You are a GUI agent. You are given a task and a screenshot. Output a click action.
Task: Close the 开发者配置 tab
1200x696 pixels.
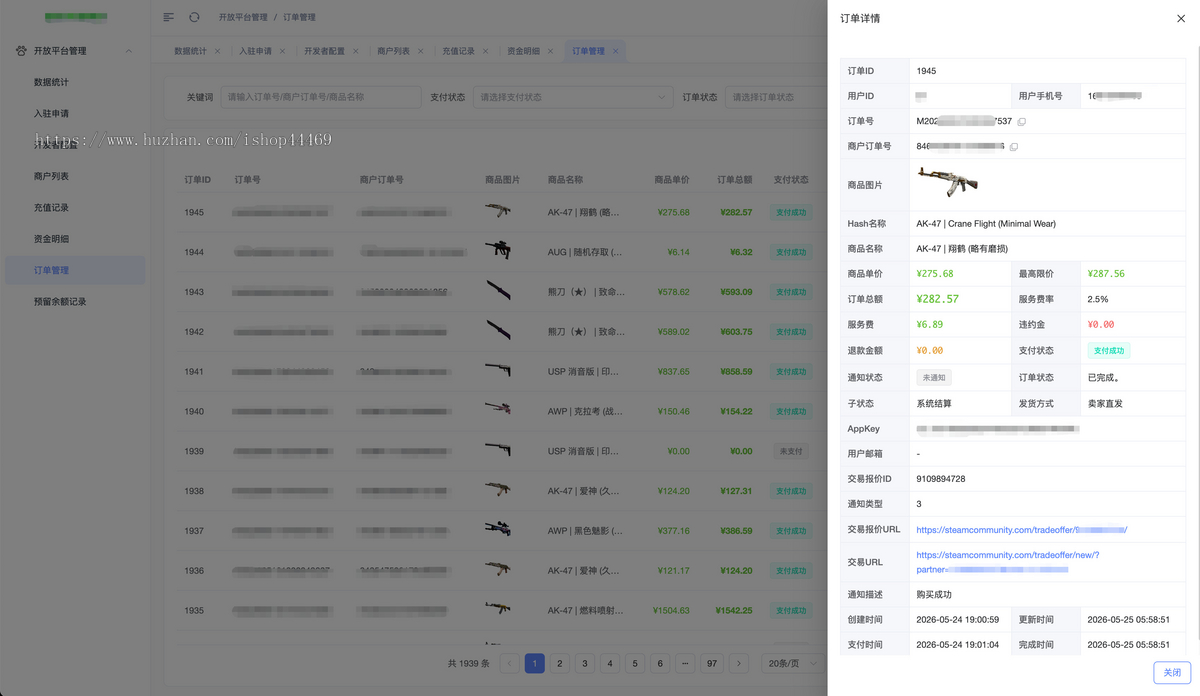point(356,51)
